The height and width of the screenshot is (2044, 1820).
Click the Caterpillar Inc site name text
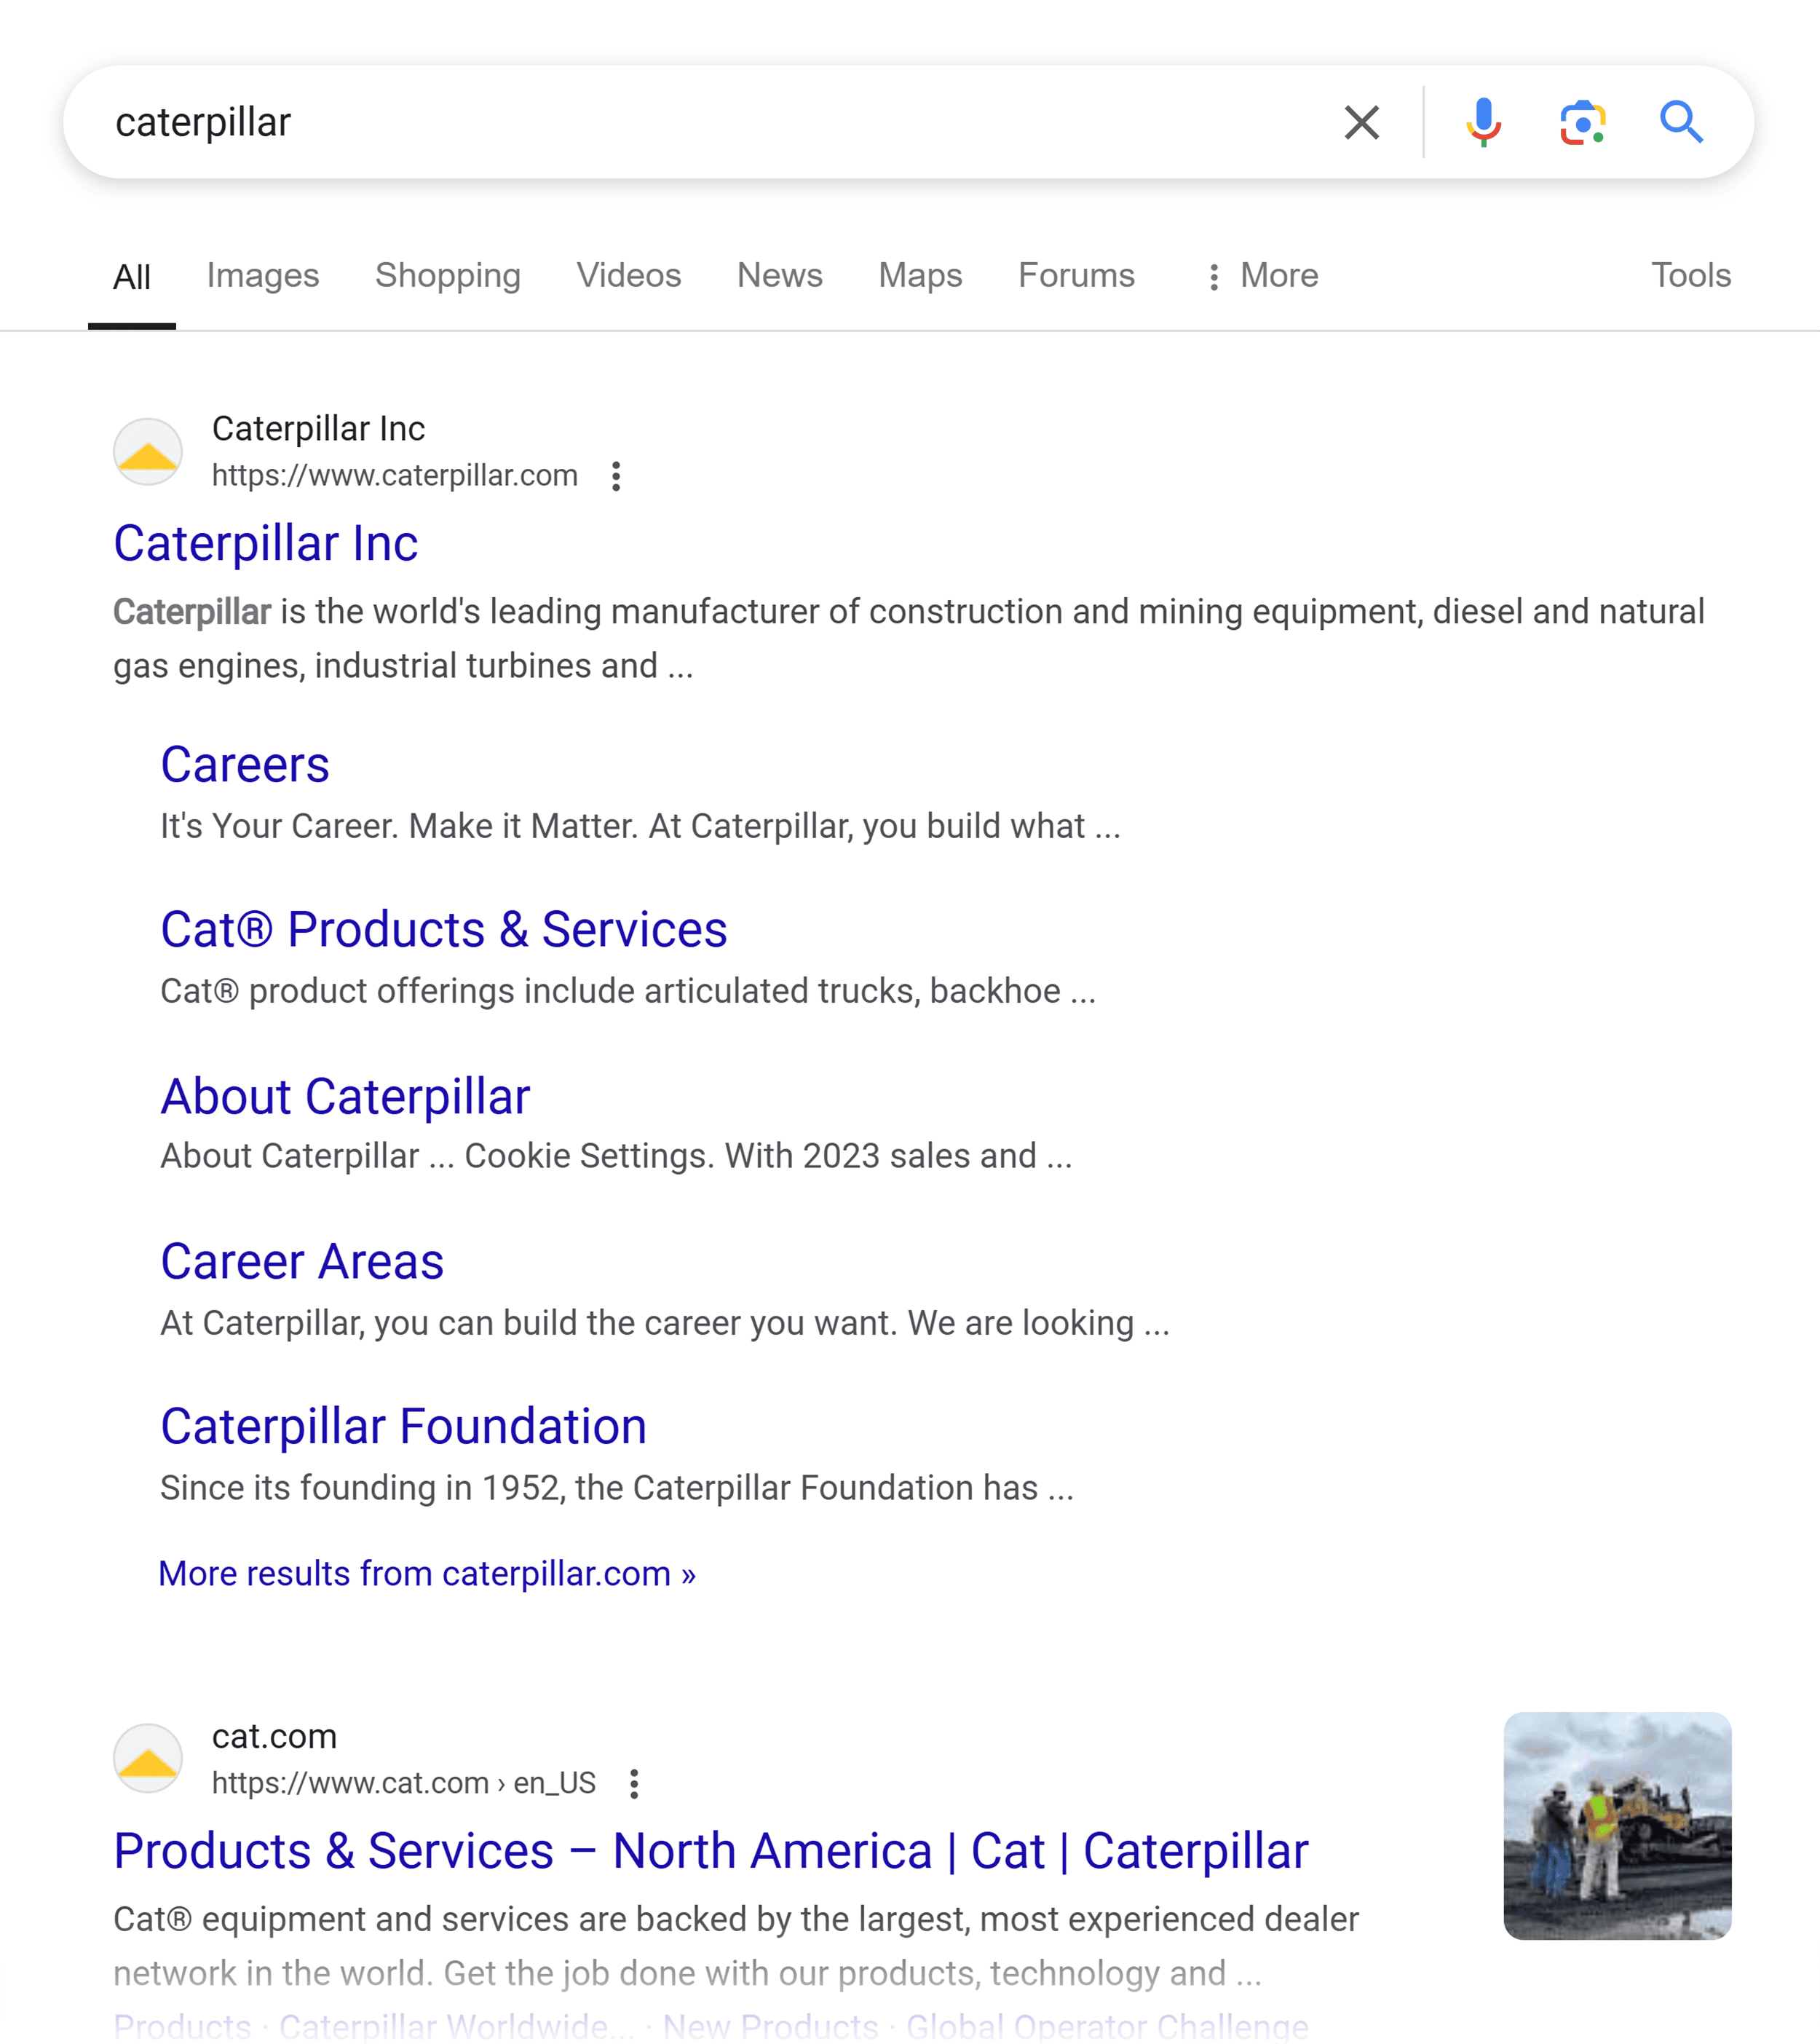[319, 429]
